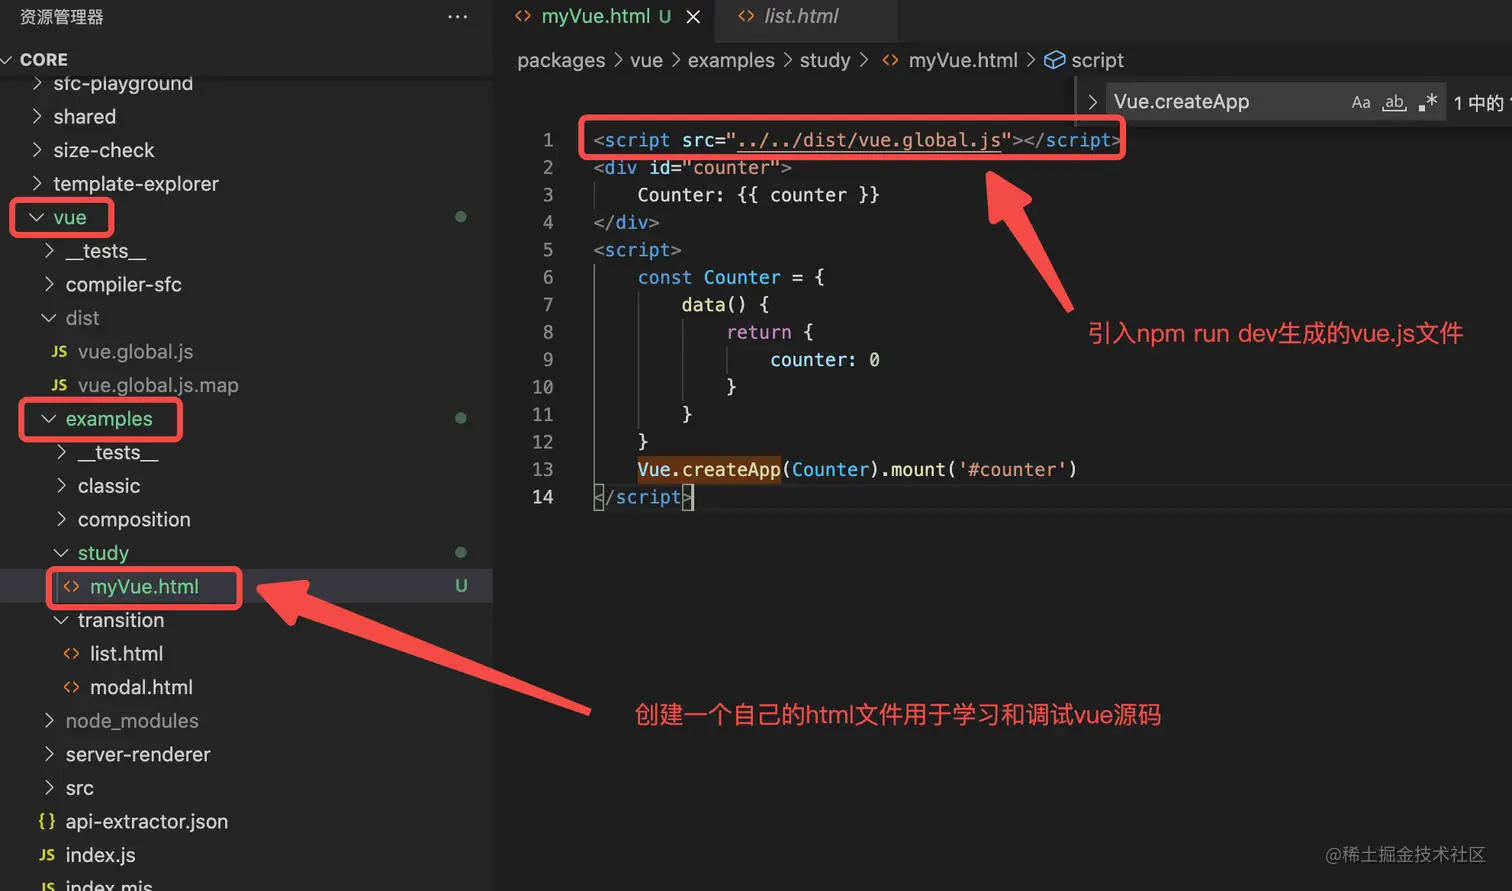The image size is (1512, 891).
Task: Toggle Match Case in find widget
Action: pos(1361,102)
